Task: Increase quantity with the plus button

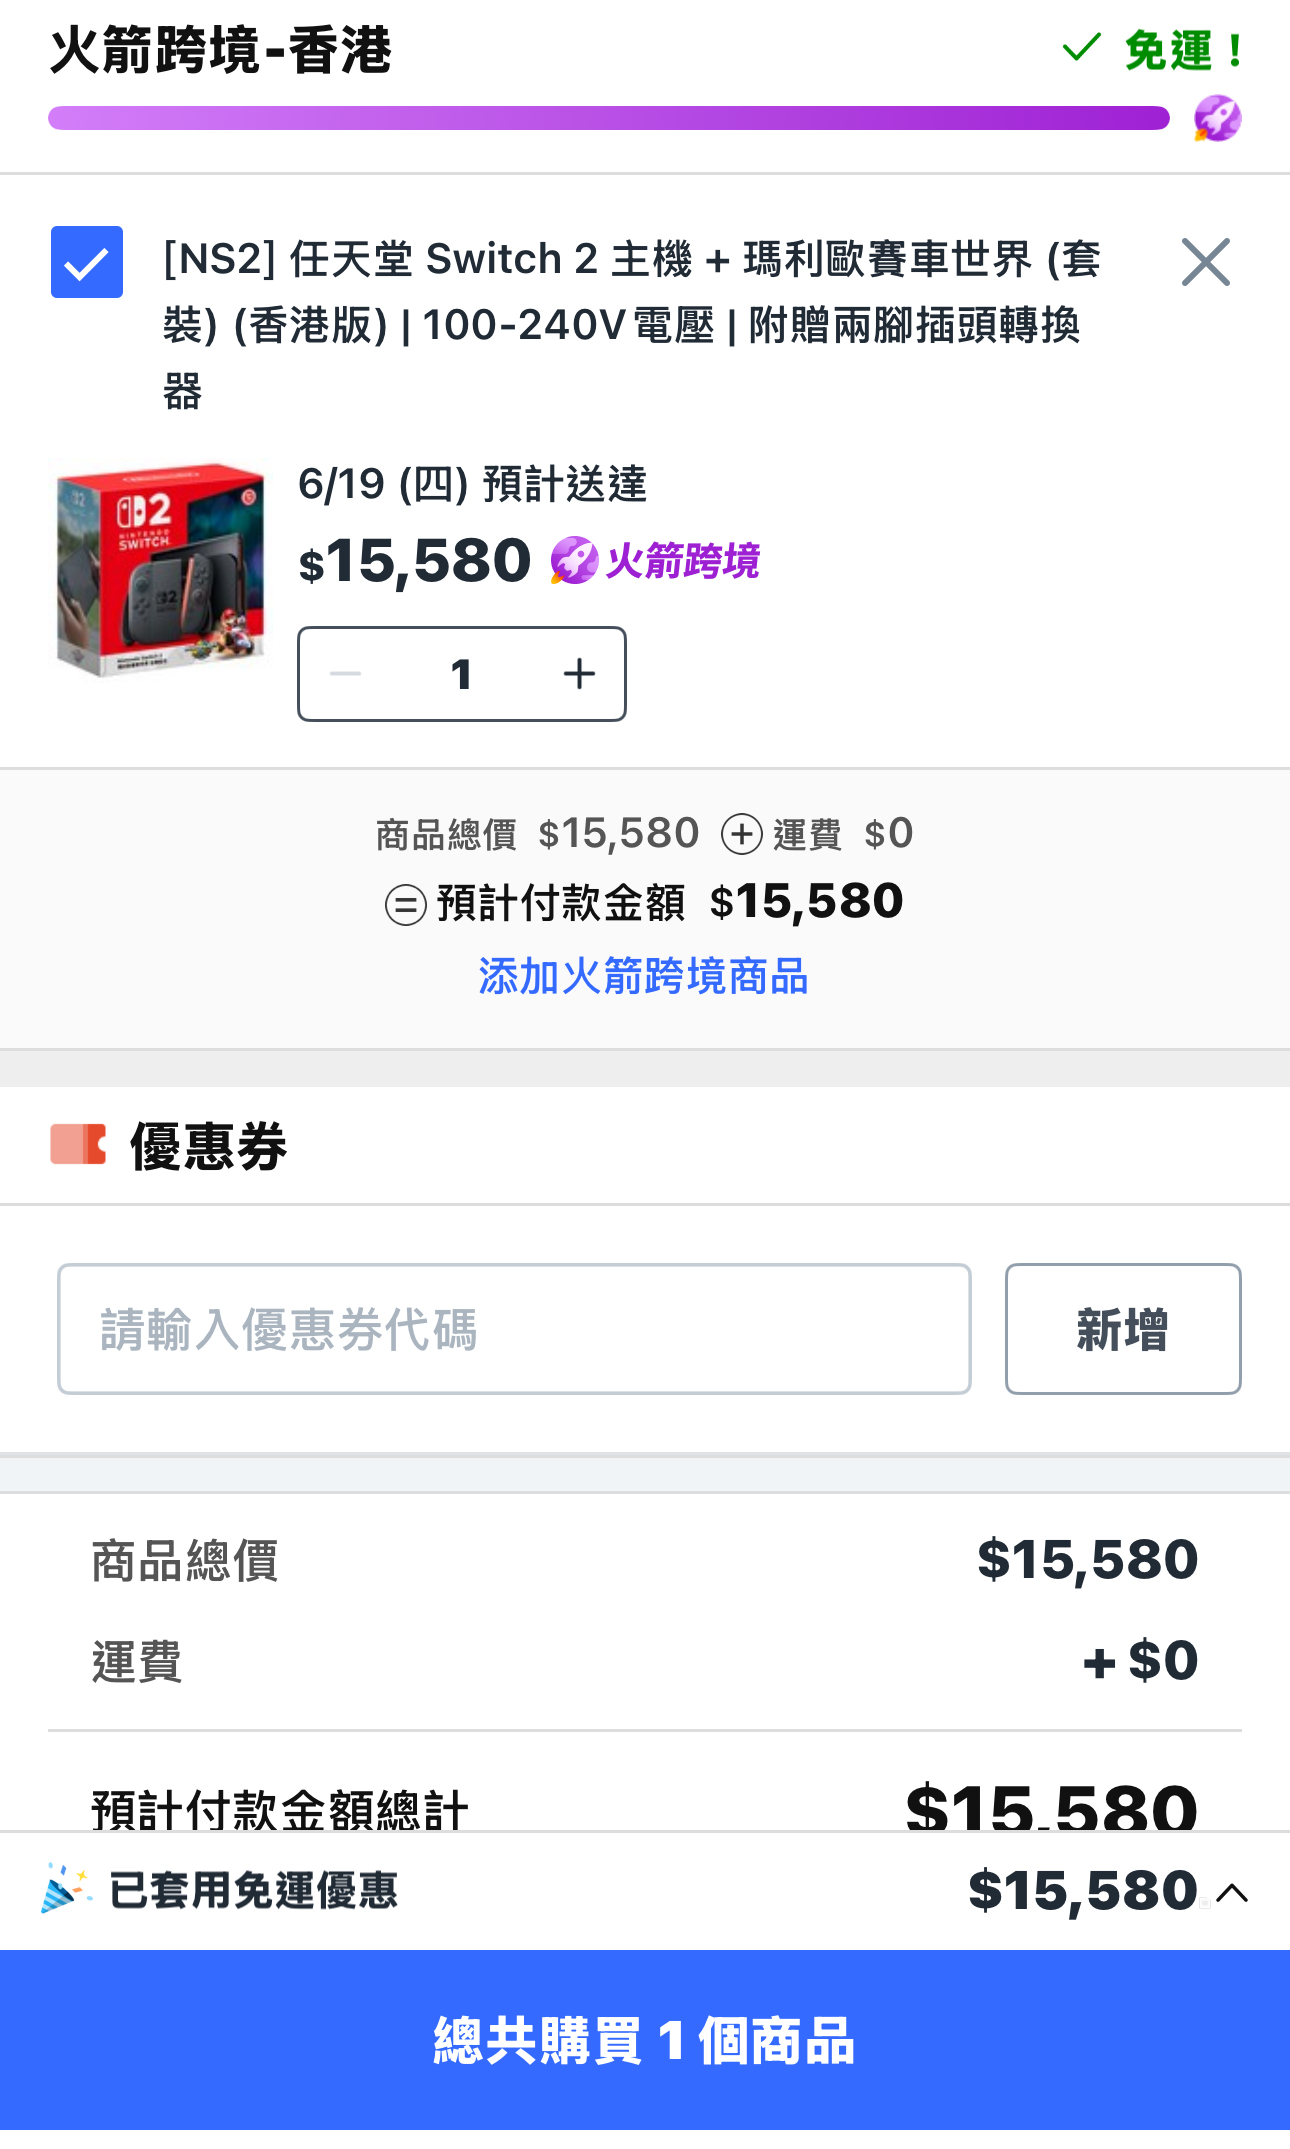Action: [579, 674]
